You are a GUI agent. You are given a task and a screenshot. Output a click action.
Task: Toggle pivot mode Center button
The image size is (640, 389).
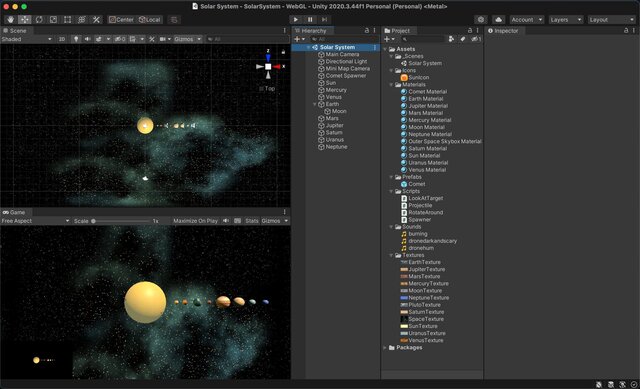pos(121,20)
